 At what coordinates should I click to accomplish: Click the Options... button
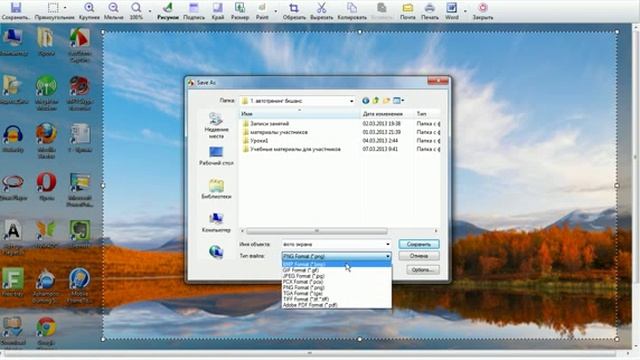point(423,269)
